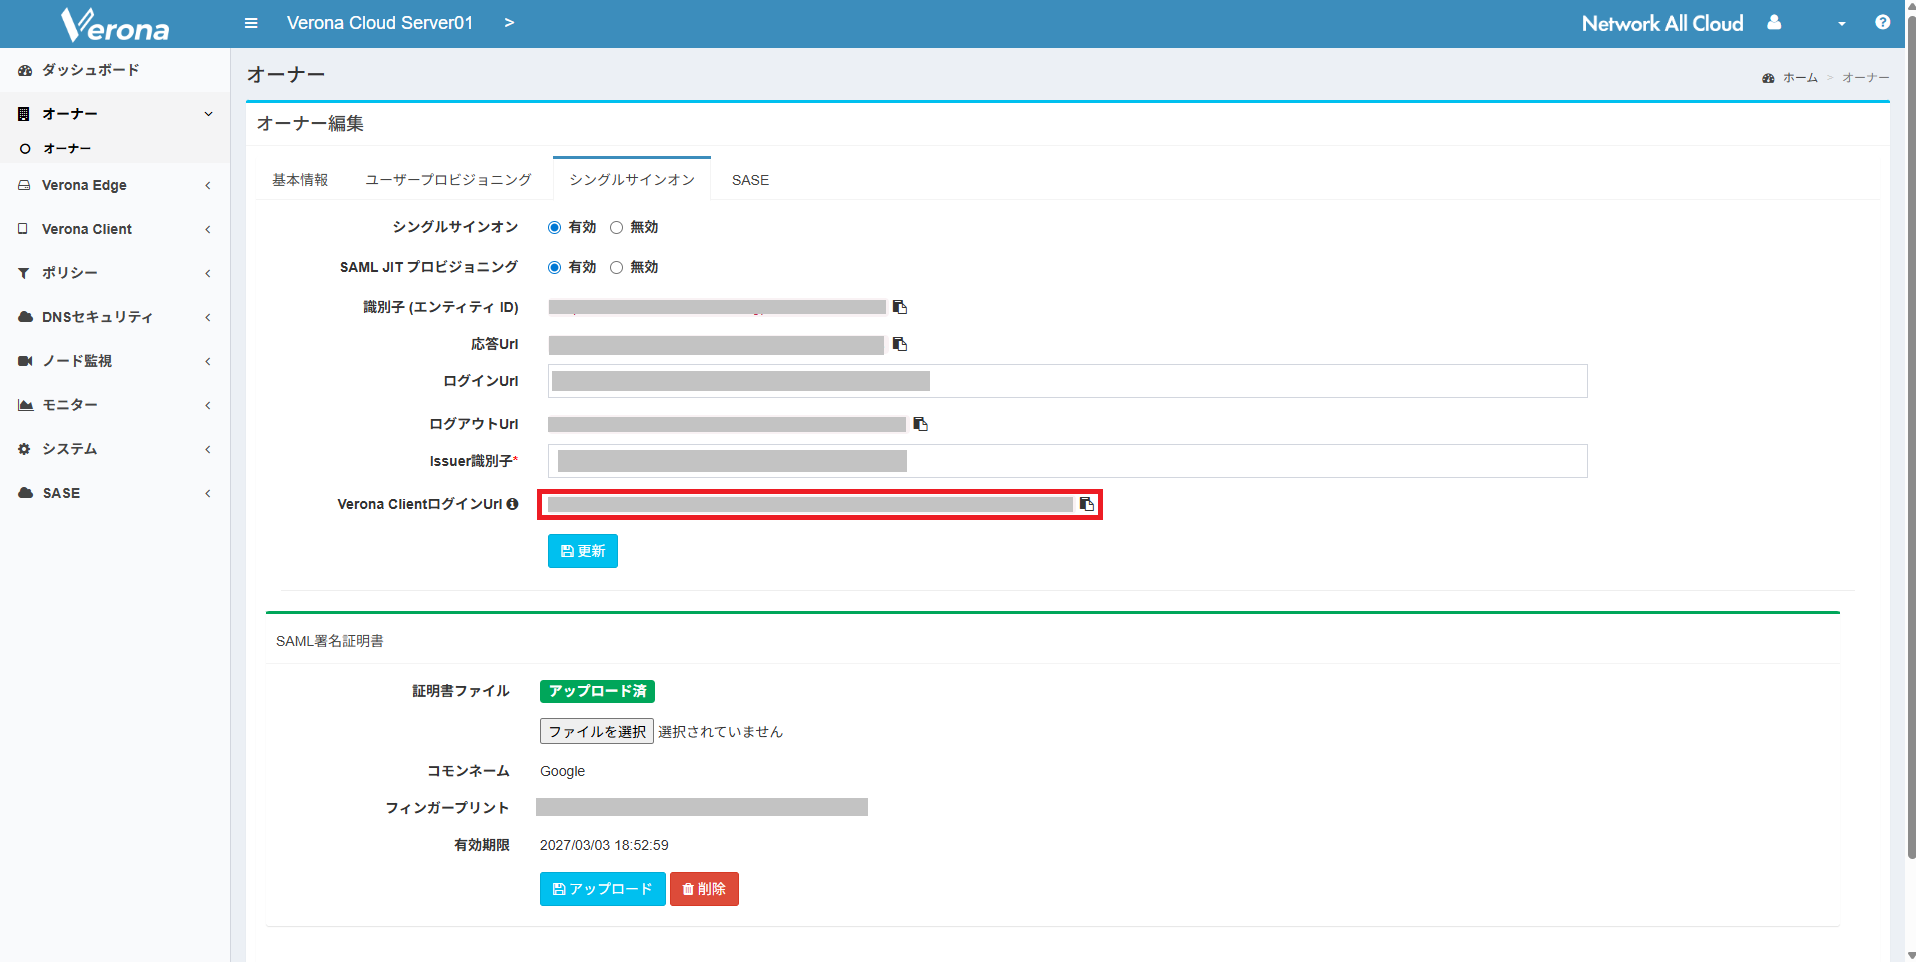This screenshot has width=1916, height=962.
Task: Click the アップロード済 status badge
Action: pos(597,691)
